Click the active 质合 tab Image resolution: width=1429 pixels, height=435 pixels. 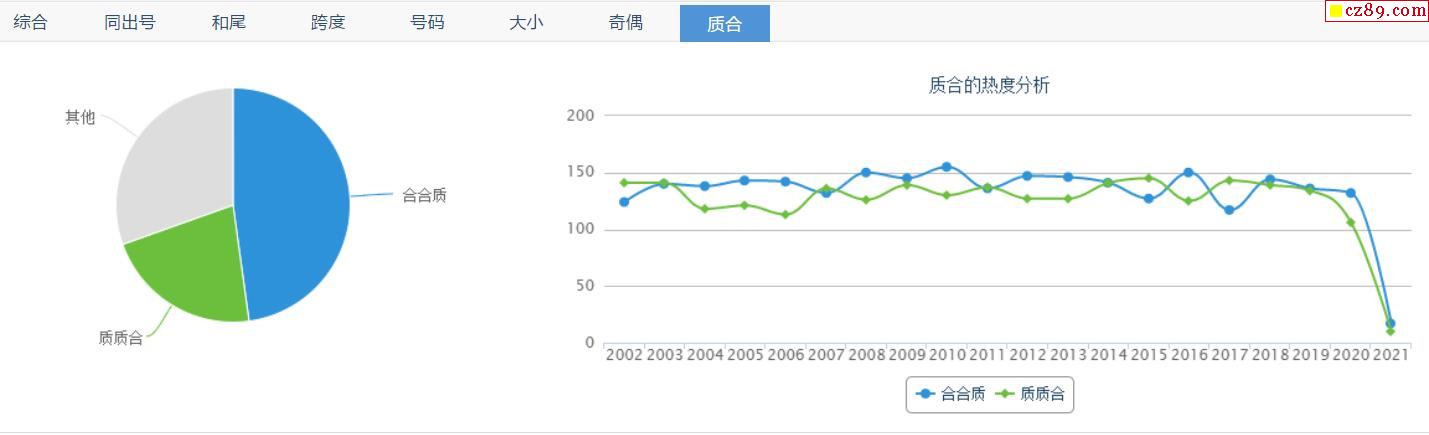[x=724, y=24]
